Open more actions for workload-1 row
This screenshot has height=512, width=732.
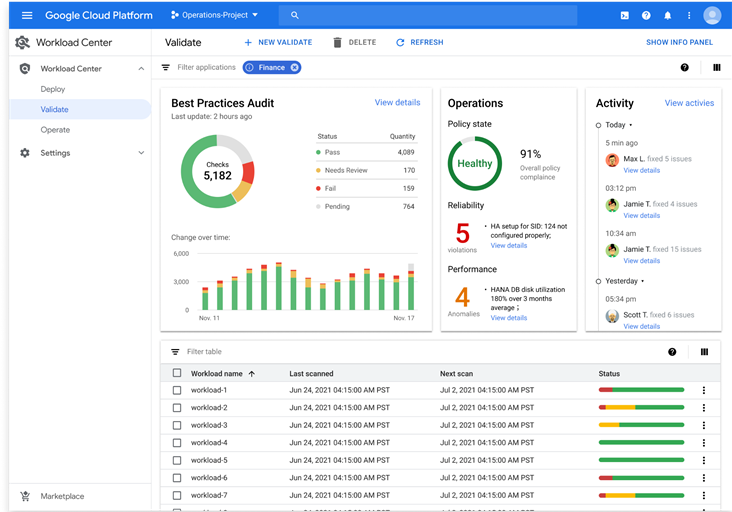pos(704,390)
